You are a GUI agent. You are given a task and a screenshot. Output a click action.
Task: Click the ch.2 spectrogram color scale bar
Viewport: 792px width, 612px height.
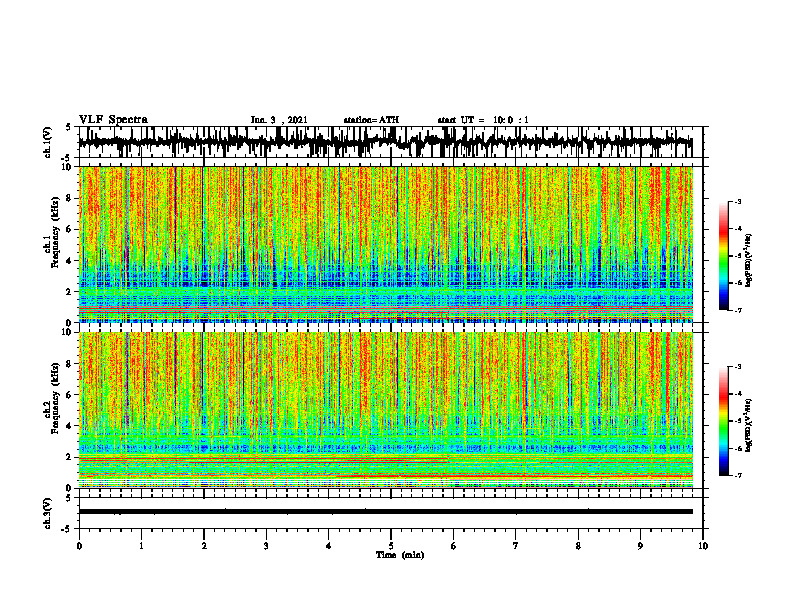click(723, 421)
